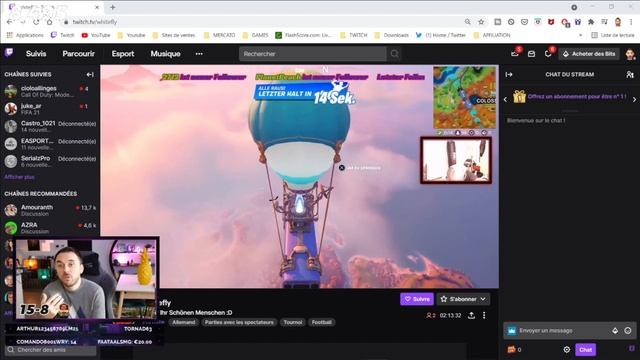Open chat settings gear icon

pyautogui.click(x=567, y=350)
